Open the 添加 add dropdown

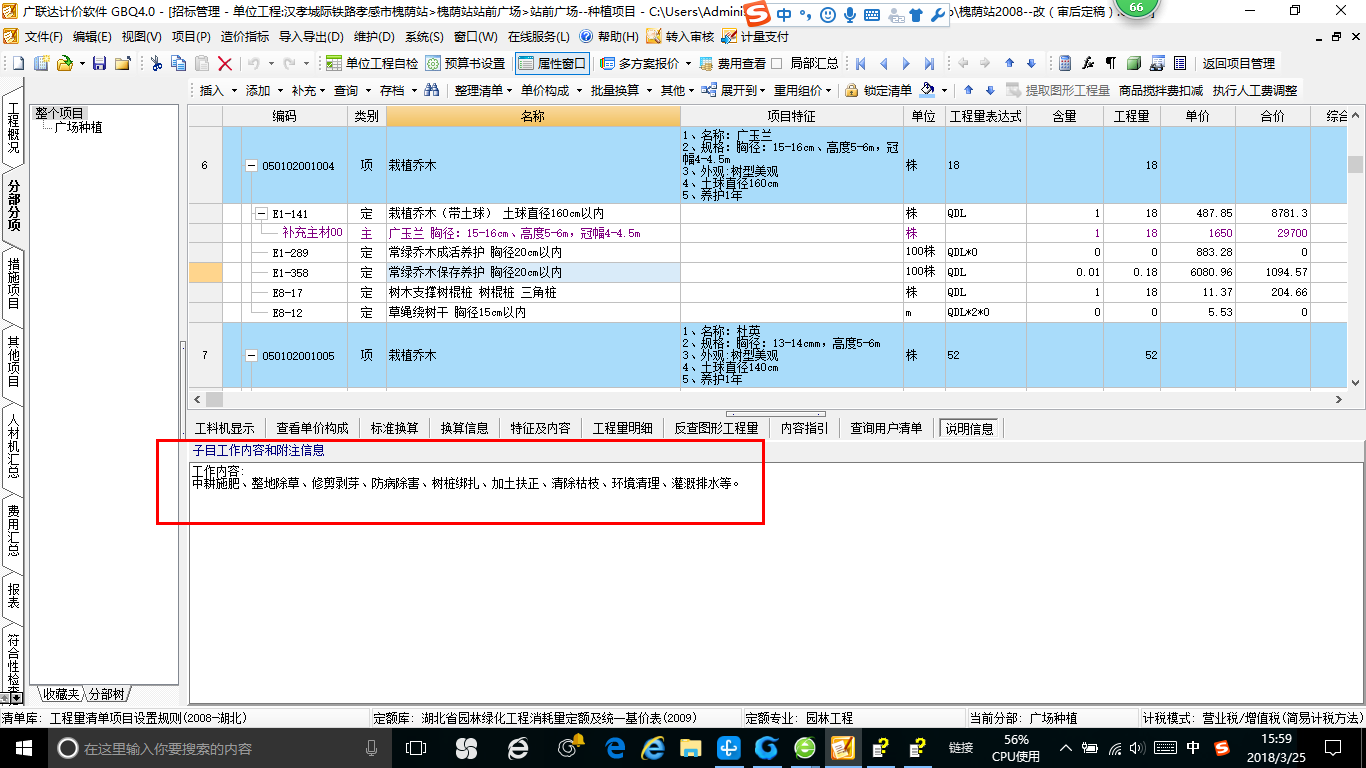pyautogui.click(x=264, y=90)
